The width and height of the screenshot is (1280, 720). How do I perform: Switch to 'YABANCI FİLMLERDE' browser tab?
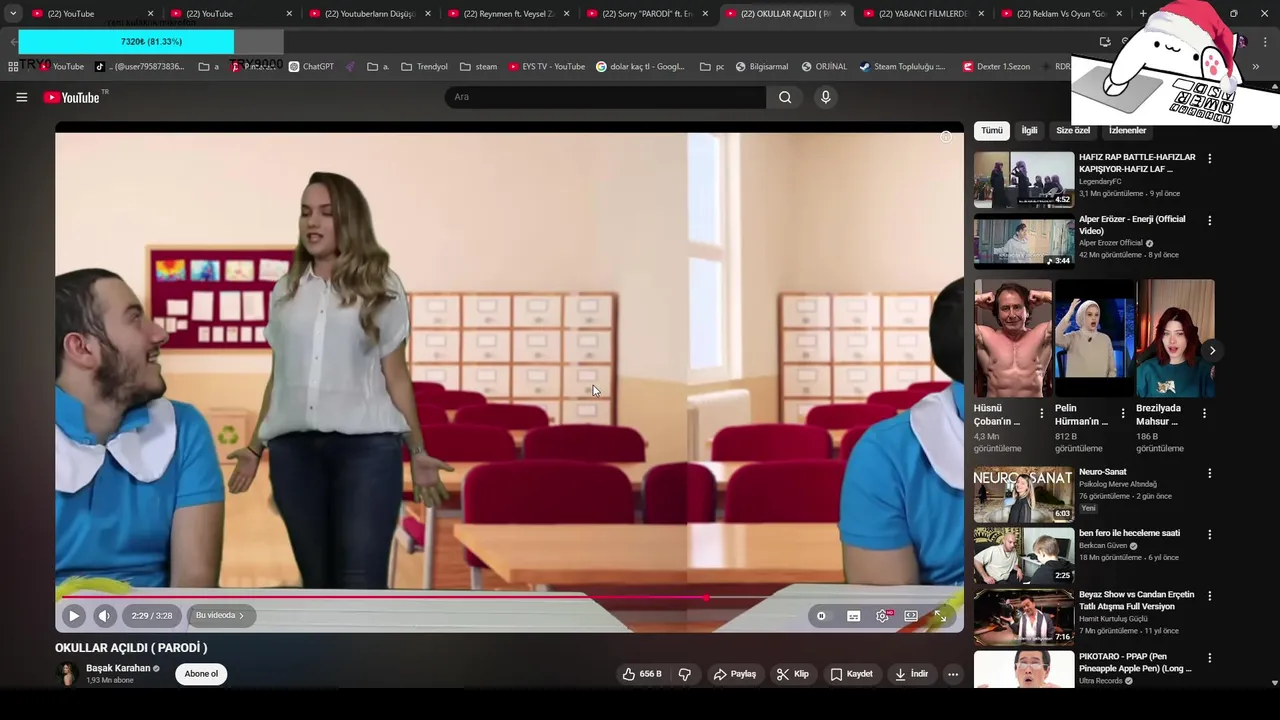(924, 14)
